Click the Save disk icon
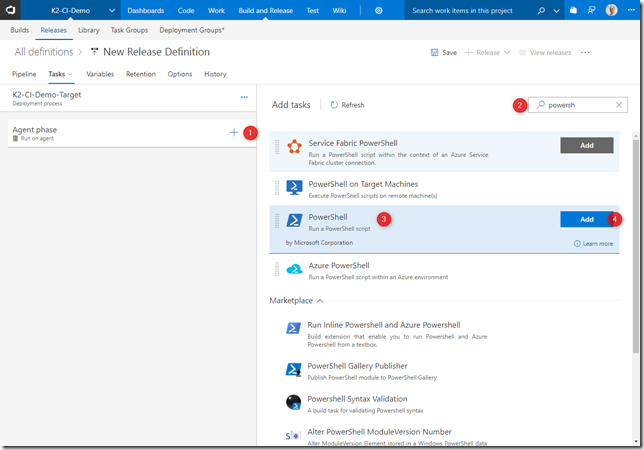The image size is (644, 450). click(435, 53)
